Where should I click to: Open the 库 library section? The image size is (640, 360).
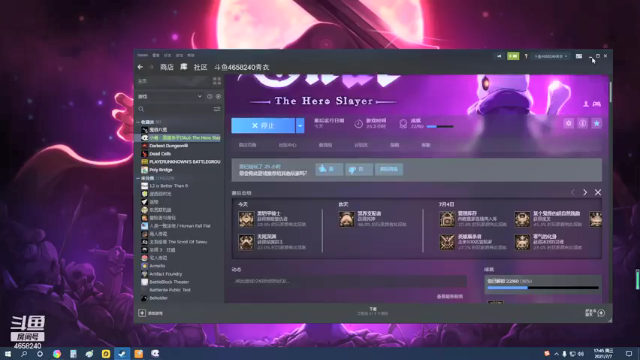point(184,67)
